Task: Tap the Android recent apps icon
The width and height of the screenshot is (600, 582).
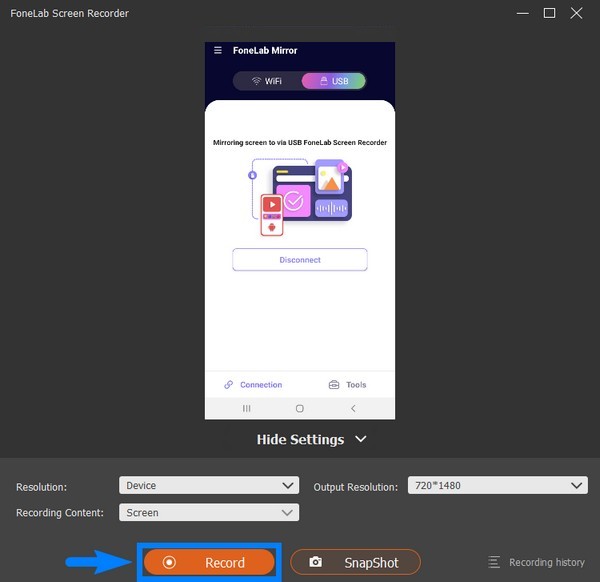Action: pos(246,409)
